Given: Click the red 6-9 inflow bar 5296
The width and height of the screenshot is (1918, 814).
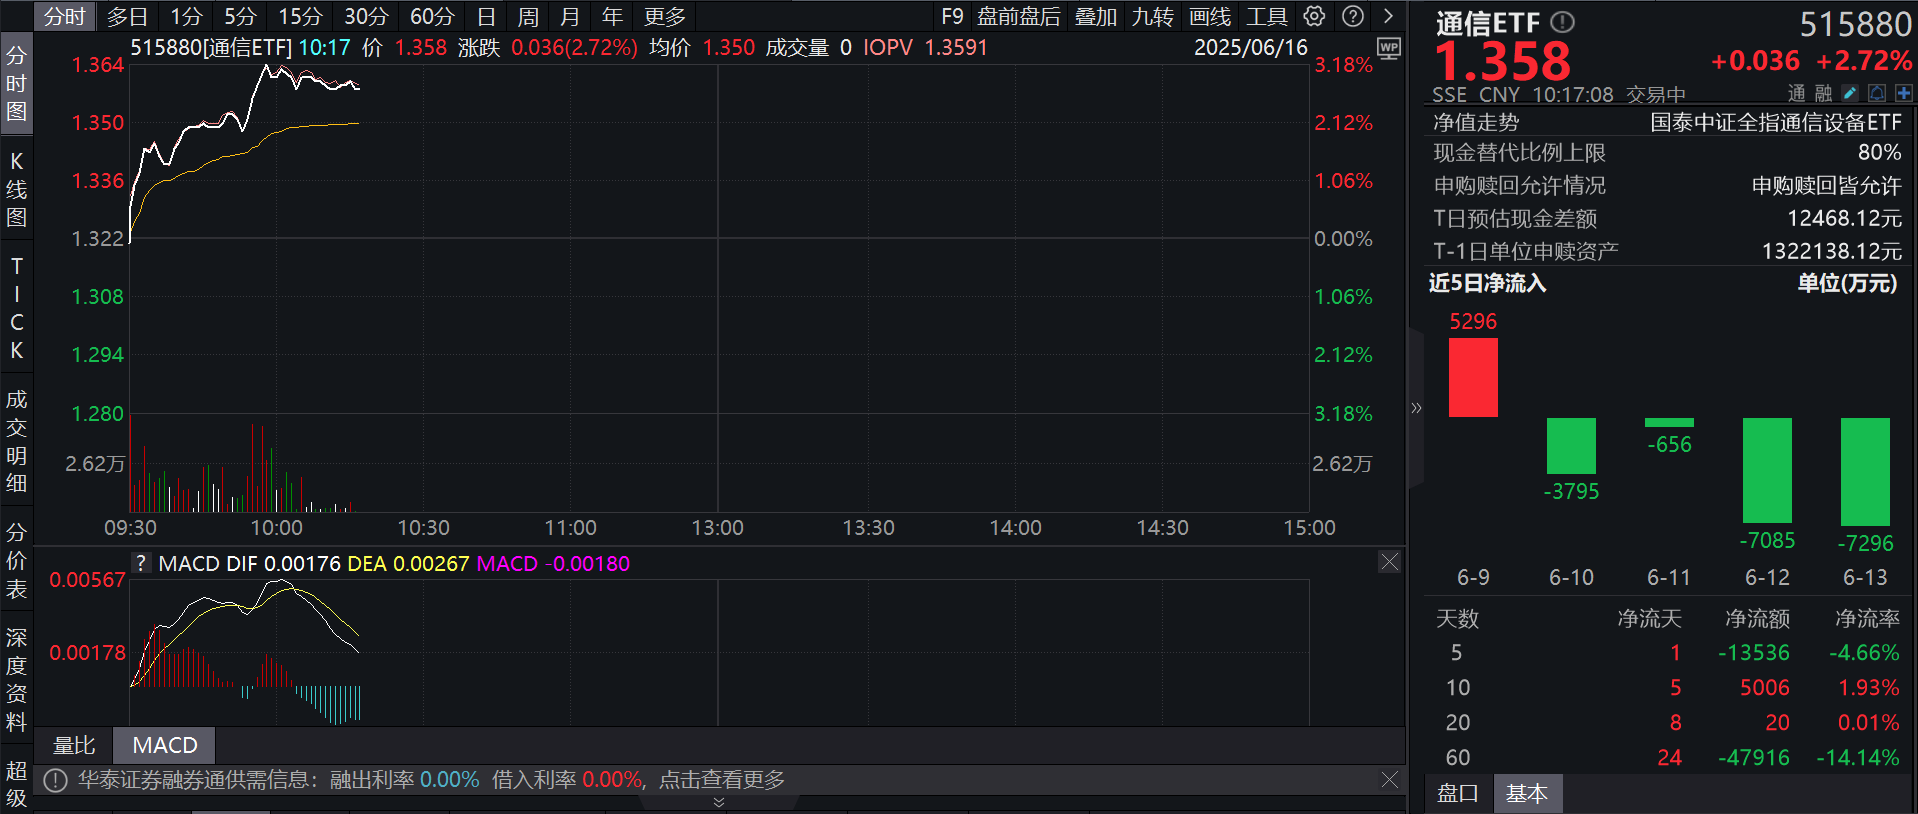Looking at the screenshot, I should point(1473,377).
